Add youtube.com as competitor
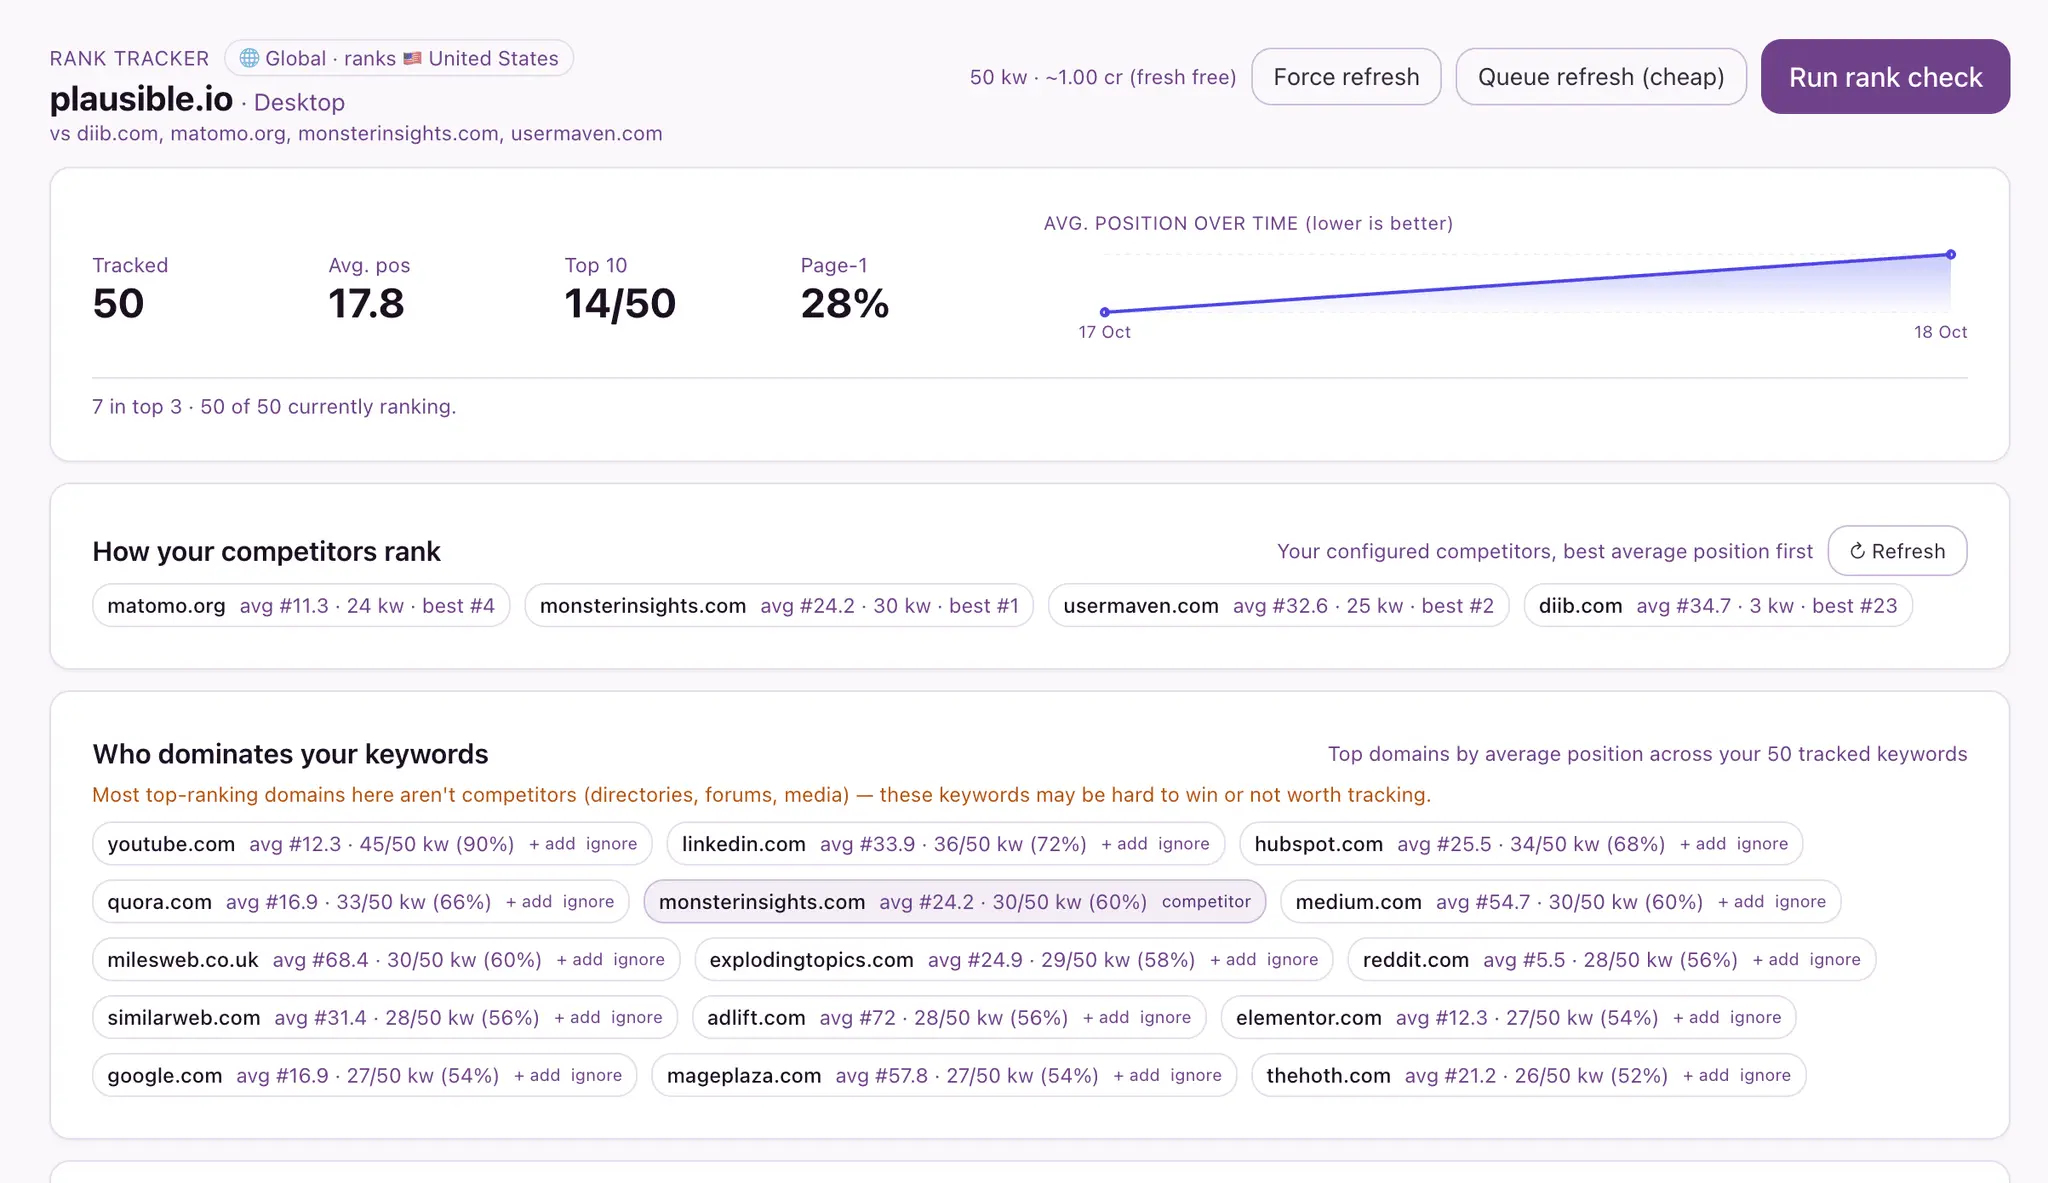2048x1183 pixels. (552, 844)
